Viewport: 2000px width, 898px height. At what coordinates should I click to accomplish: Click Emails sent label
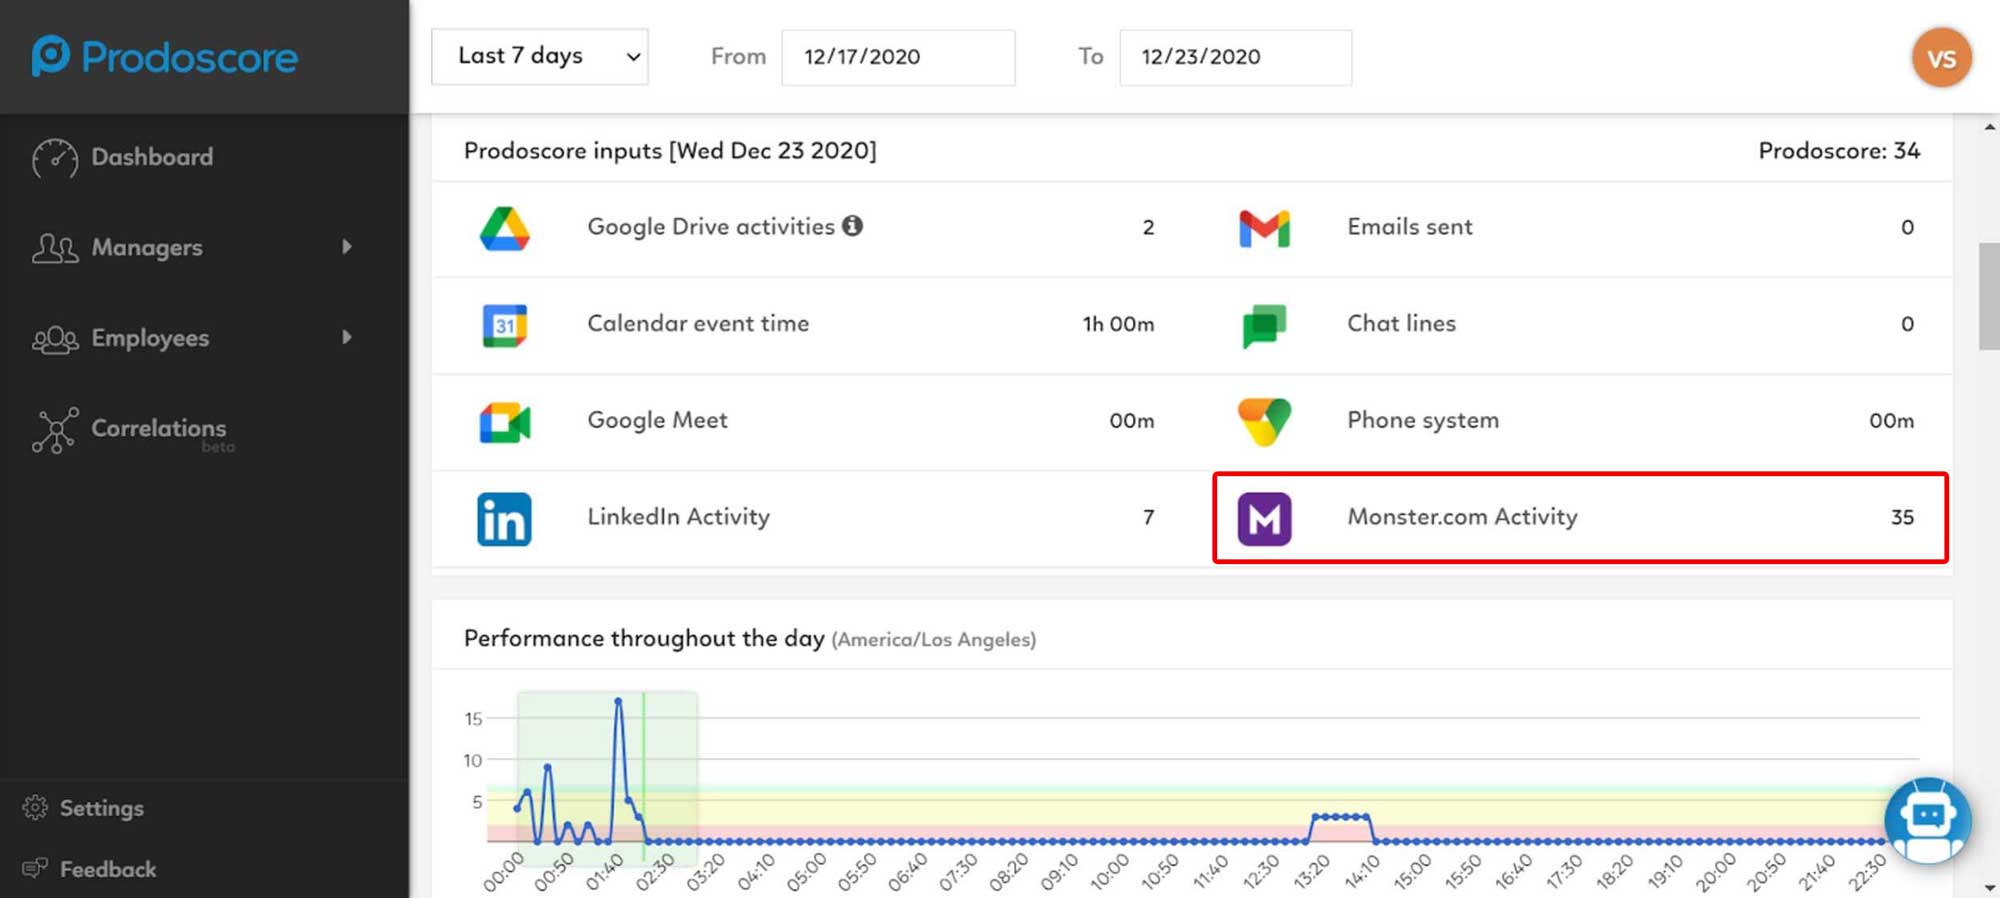(x=1410, y=227)
